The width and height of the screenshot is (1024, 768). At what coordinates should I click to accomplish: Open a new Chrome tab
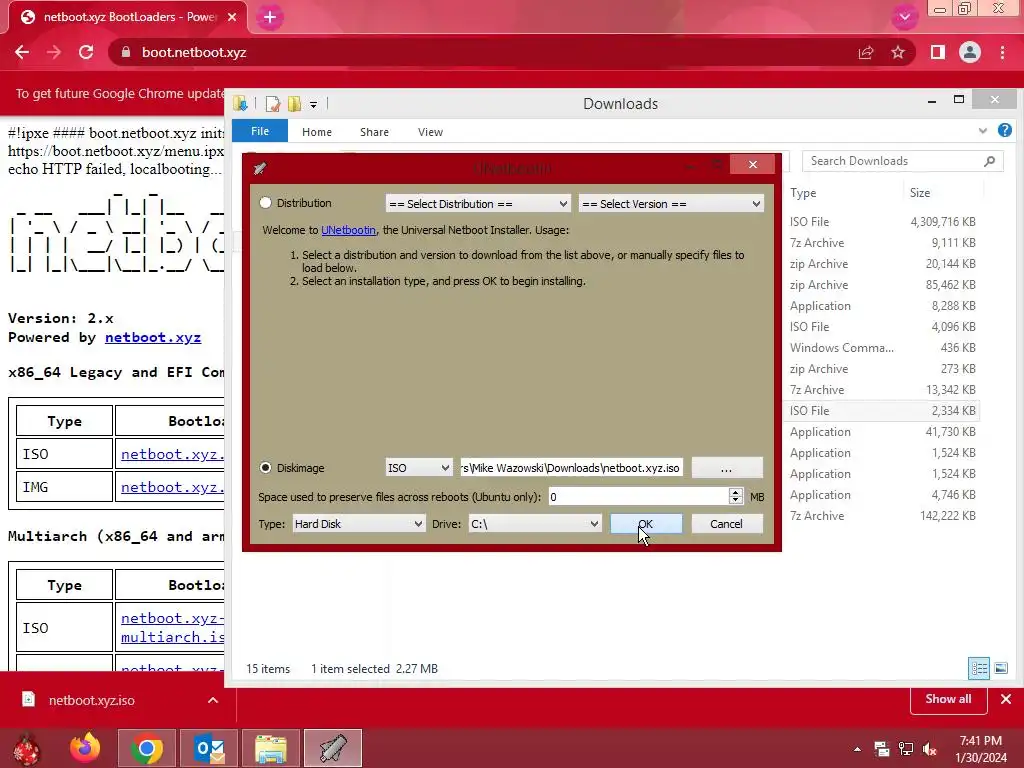pyautogui.click(x=270, y=17)
